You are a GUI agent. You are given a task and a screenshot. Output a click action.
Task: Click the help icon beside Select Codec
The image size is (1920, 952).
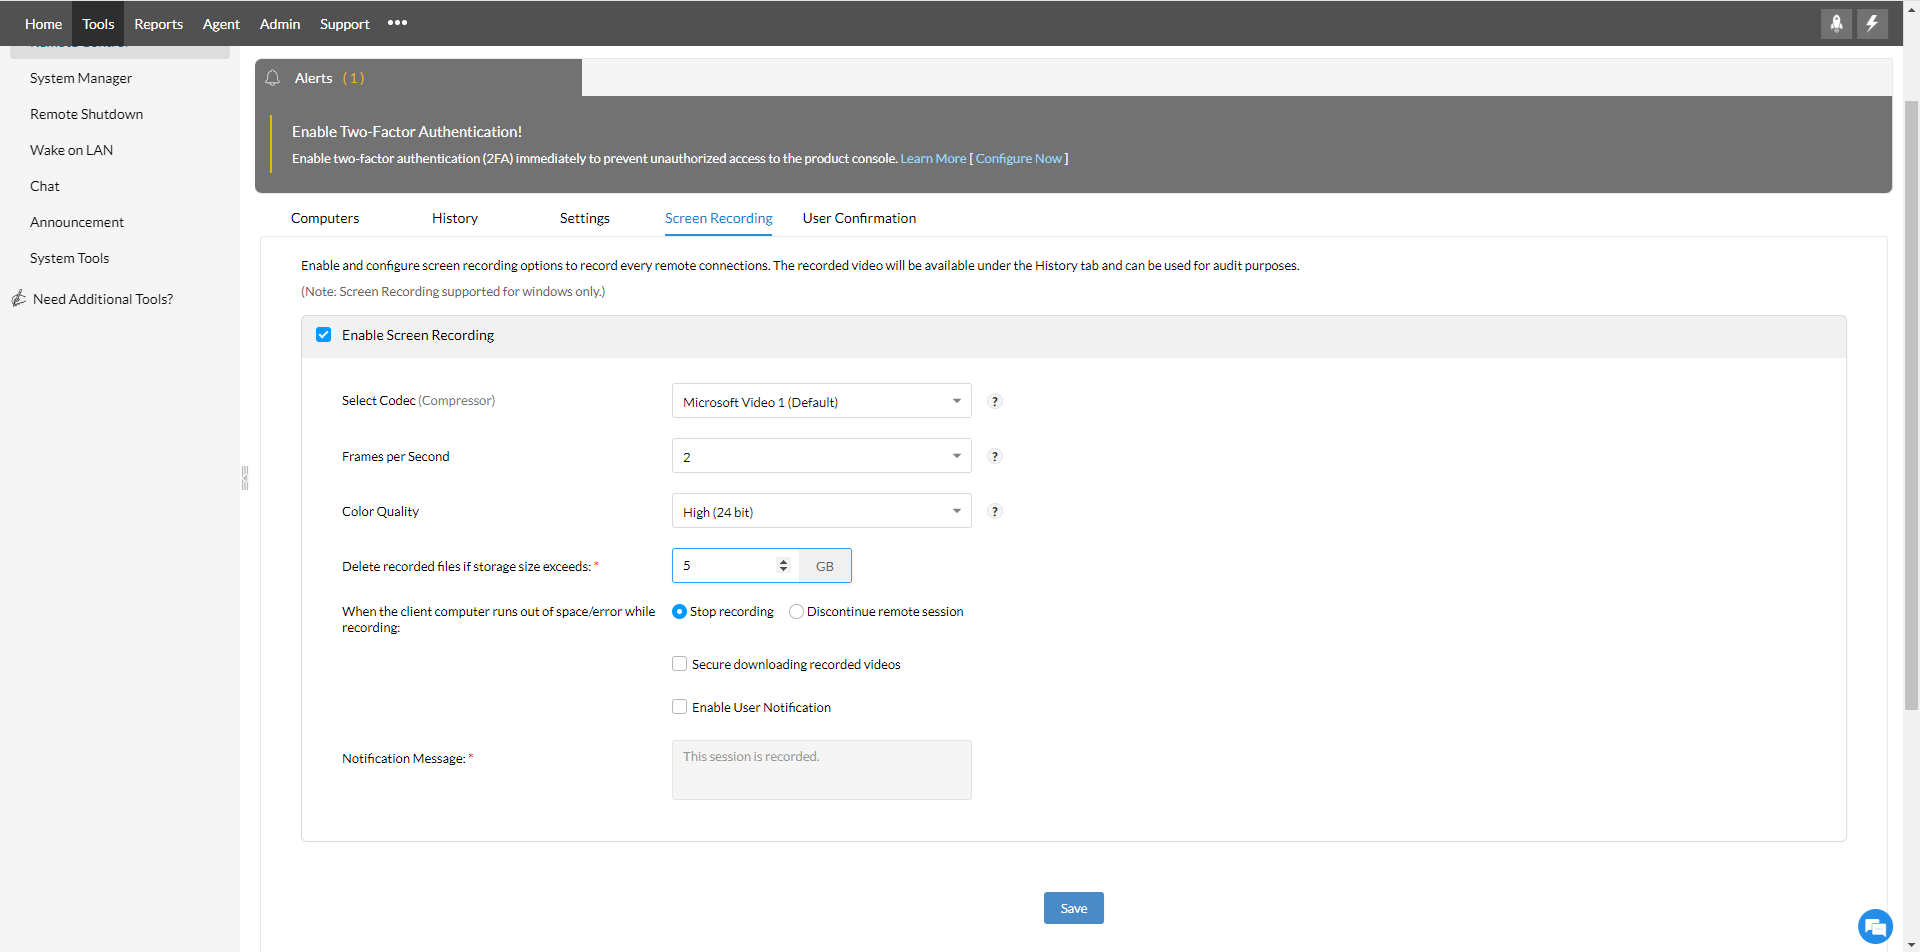coord(995,401)
